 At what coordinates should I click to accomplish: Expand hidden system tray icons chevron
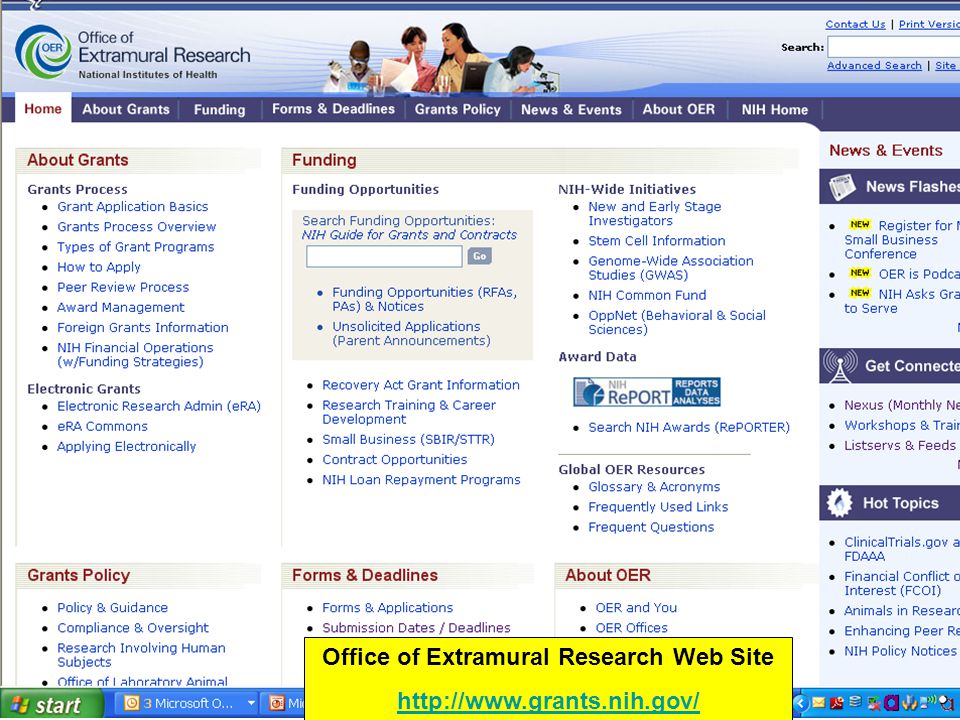[x=801, y=703]
